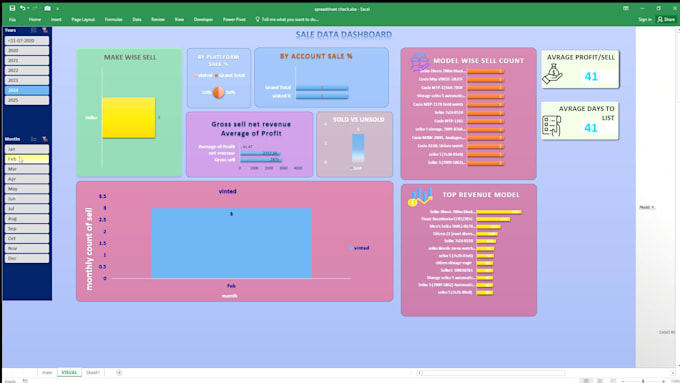
Task: Open the Developer tab
Action: click(203, 20)
